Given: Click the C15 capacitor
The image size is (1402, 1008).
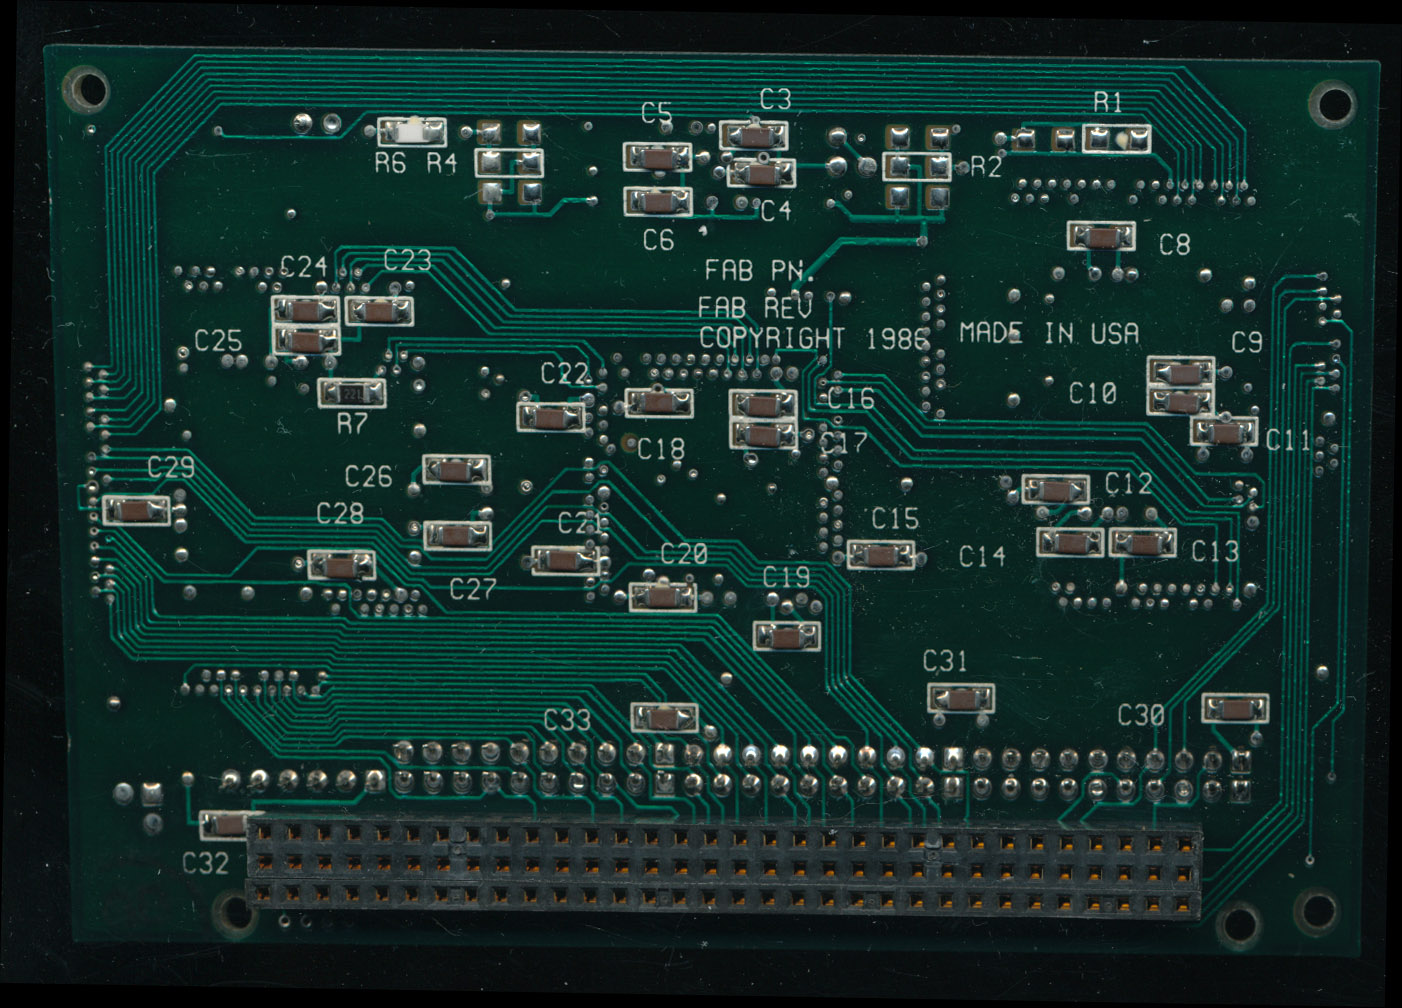Looking at the screenshot, I should [x=880, y=555].
